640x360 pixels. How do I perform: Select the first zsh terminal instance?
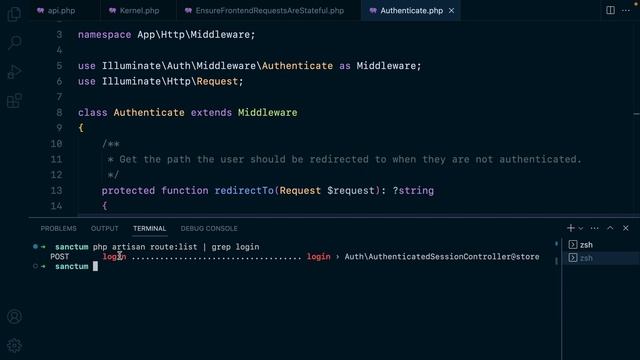point(600,245)
